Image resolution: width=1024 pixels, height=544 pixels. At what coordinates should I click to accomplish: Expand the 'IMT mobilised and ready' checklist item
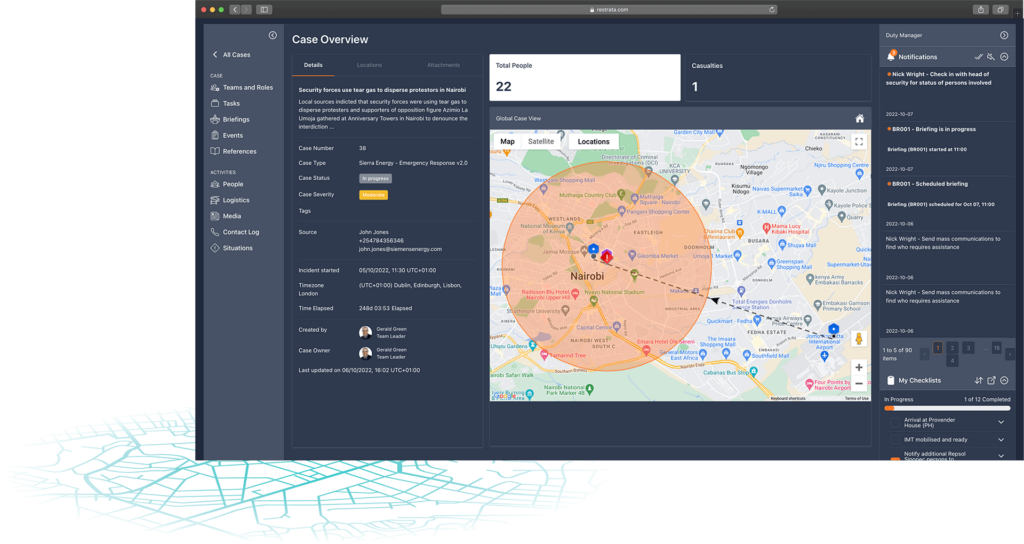tap(1001, 439)
